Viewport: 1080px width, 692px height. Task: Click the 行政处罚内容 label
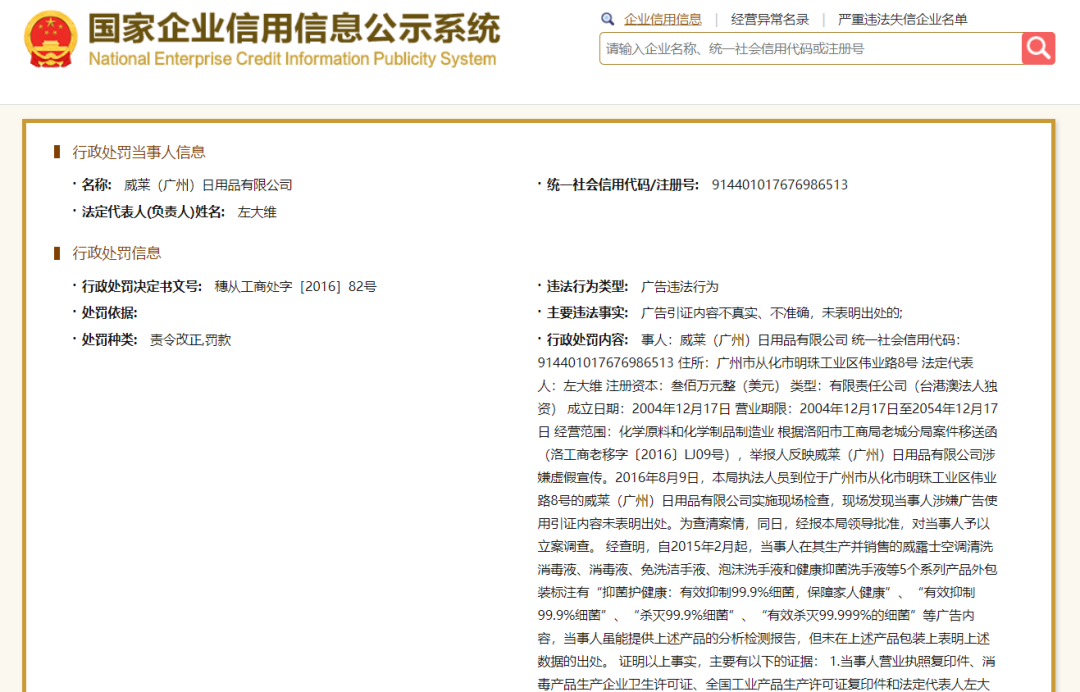[x=587, y=340]
